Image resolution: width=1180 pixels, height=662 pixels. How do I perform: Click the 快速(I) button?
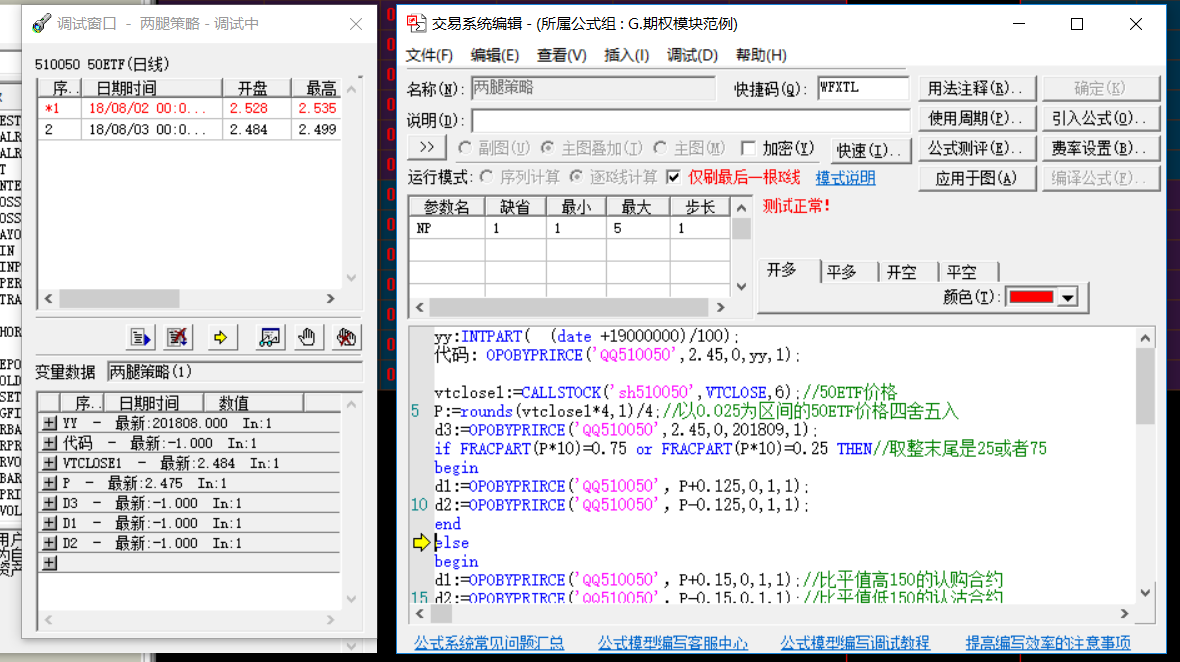[870, 150]
